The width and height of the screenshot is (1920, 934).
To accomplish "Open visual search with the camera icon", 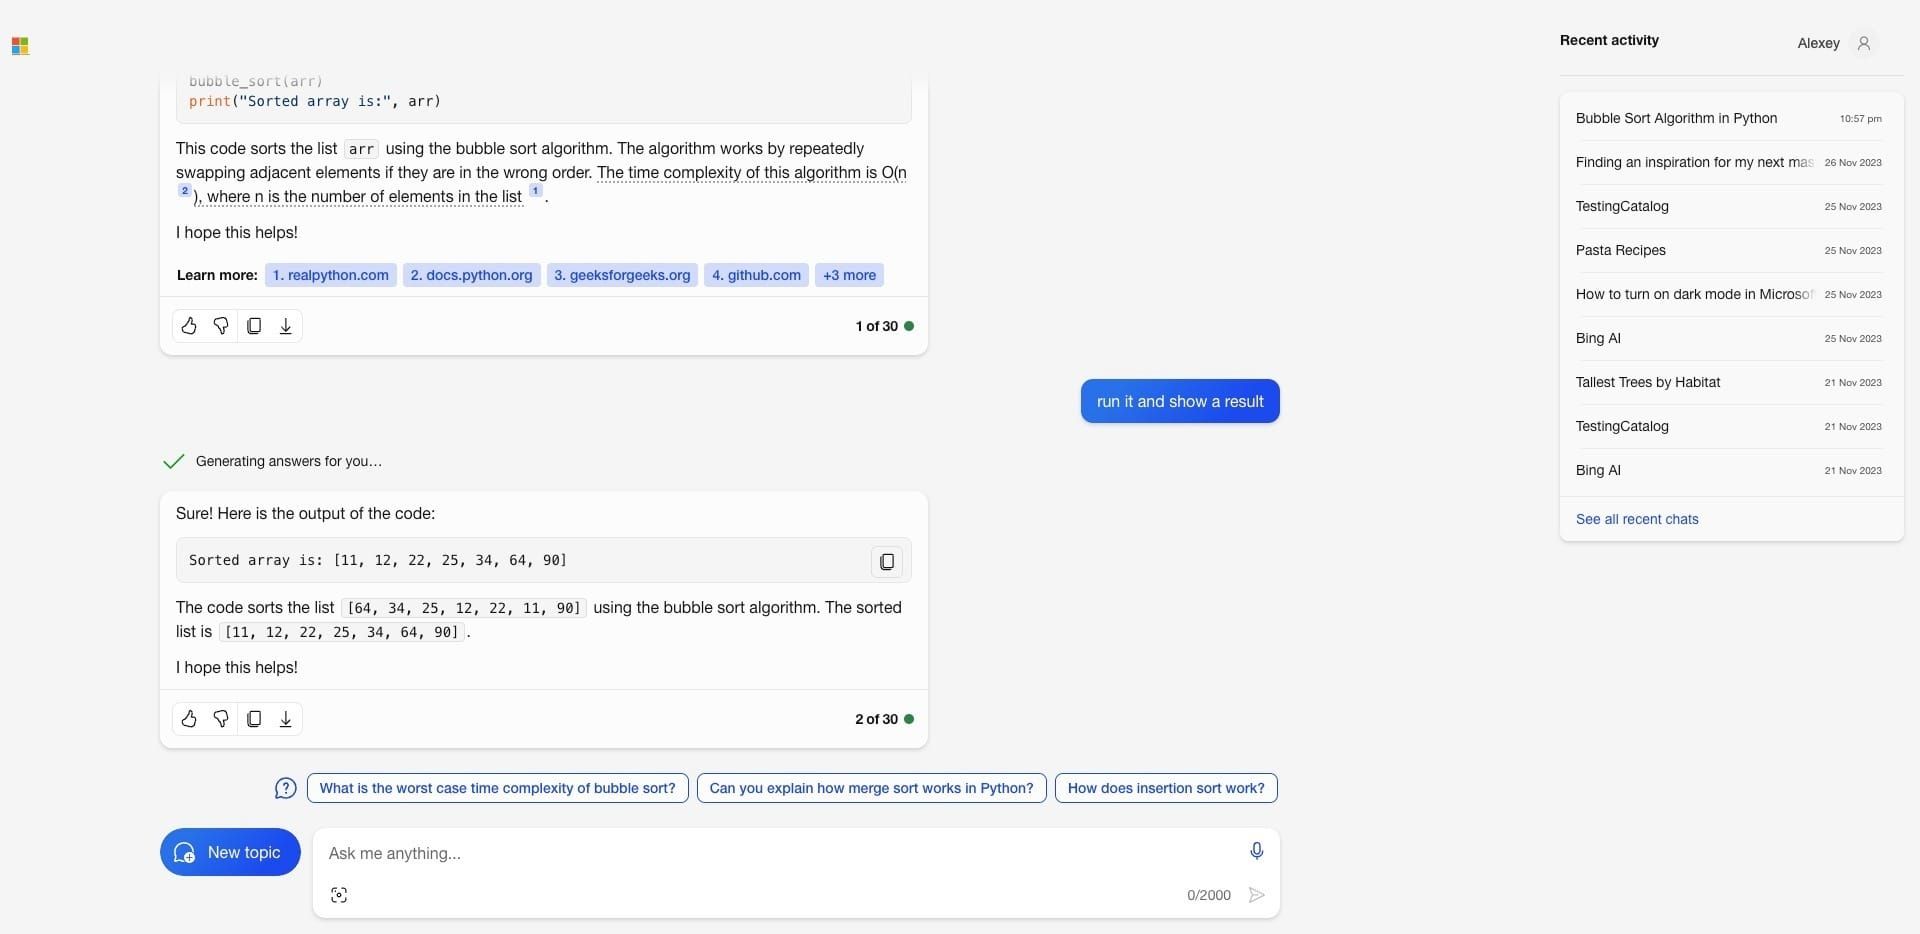I will pos(339,895).
